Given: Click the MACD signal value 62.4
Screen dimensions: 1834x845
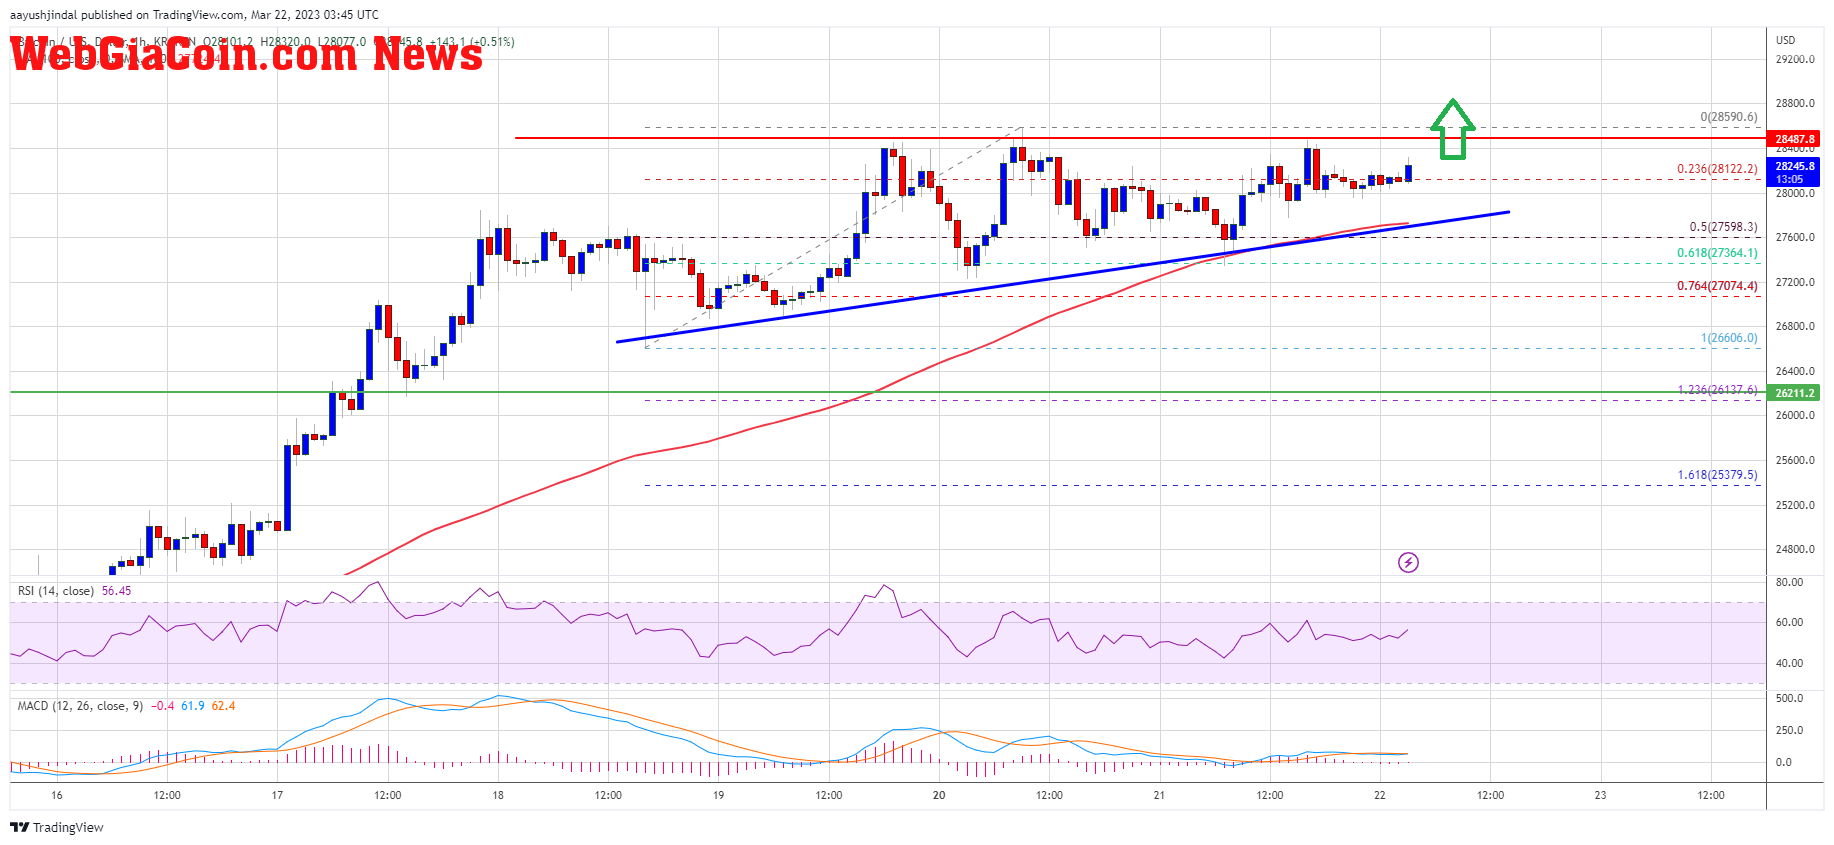Looking at the screenshot, I should pos(224,706).
